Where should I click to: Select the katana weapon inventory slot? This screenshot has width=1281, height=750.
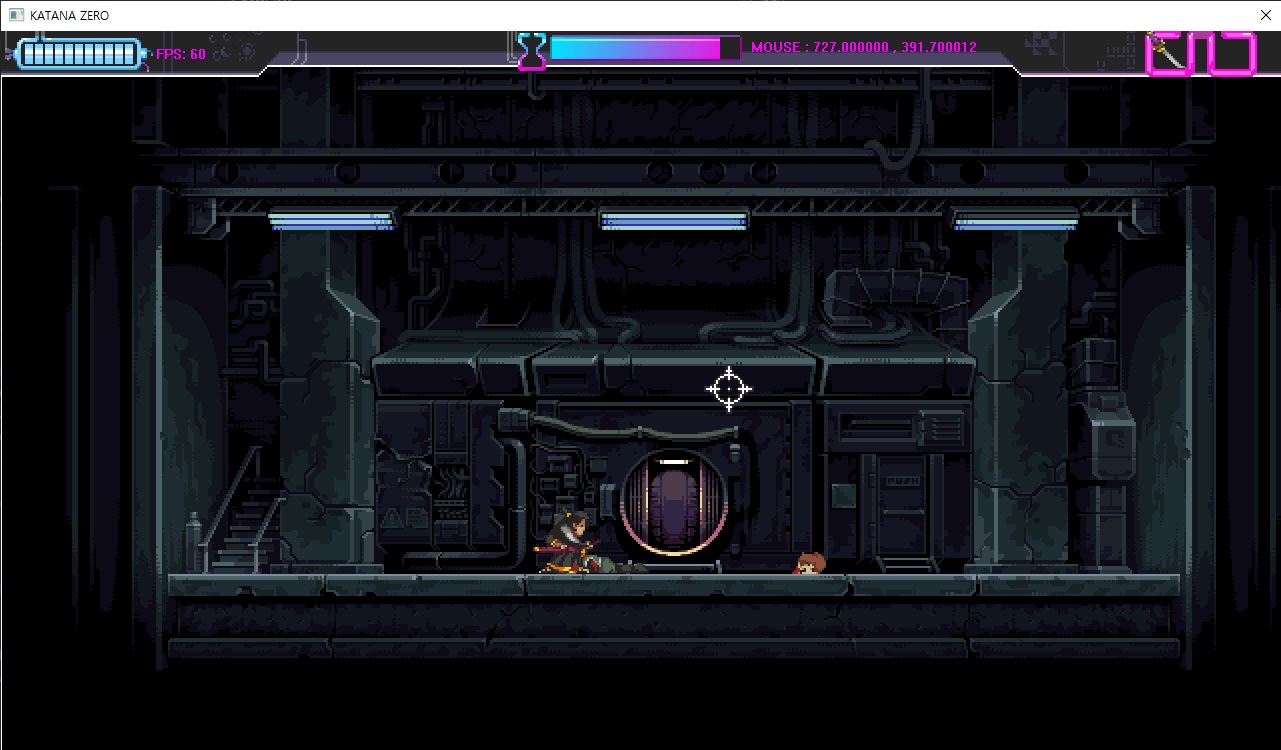[1170, 54]
